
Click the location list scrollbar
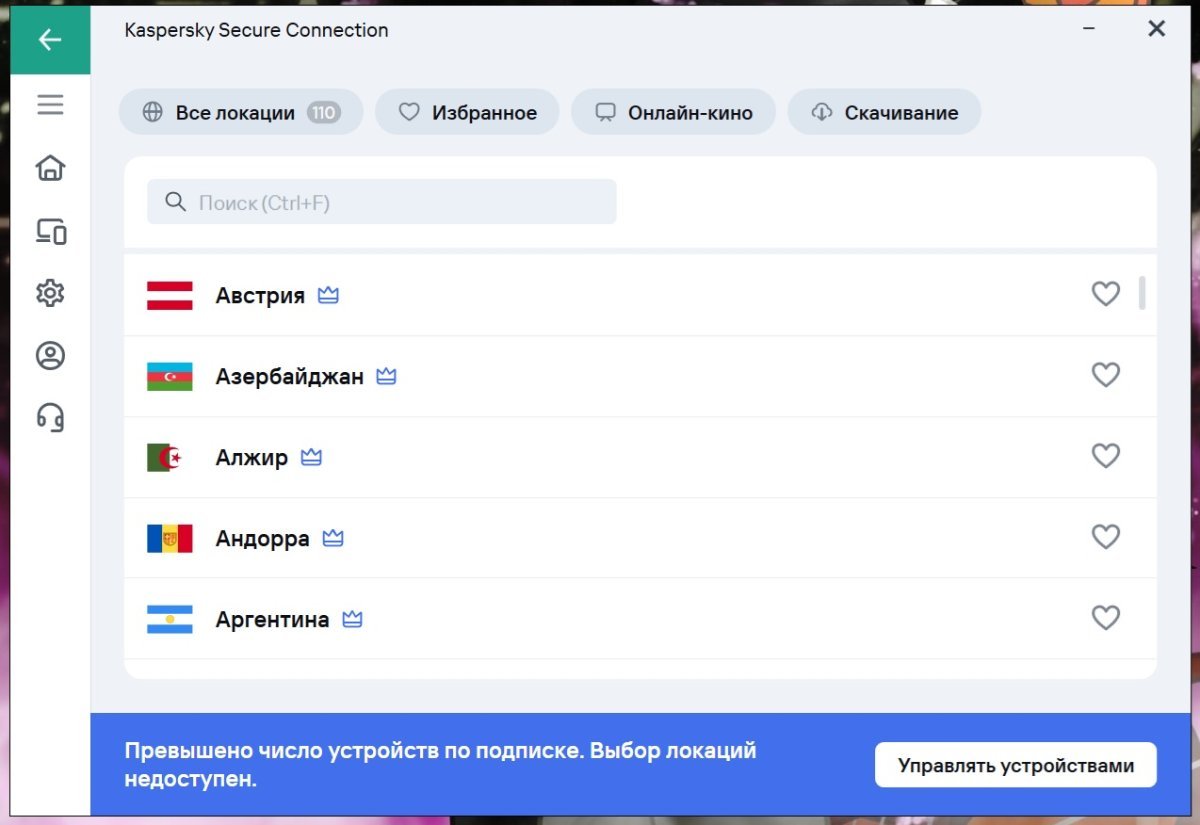pyautogui.click(x=1142, y=294)
